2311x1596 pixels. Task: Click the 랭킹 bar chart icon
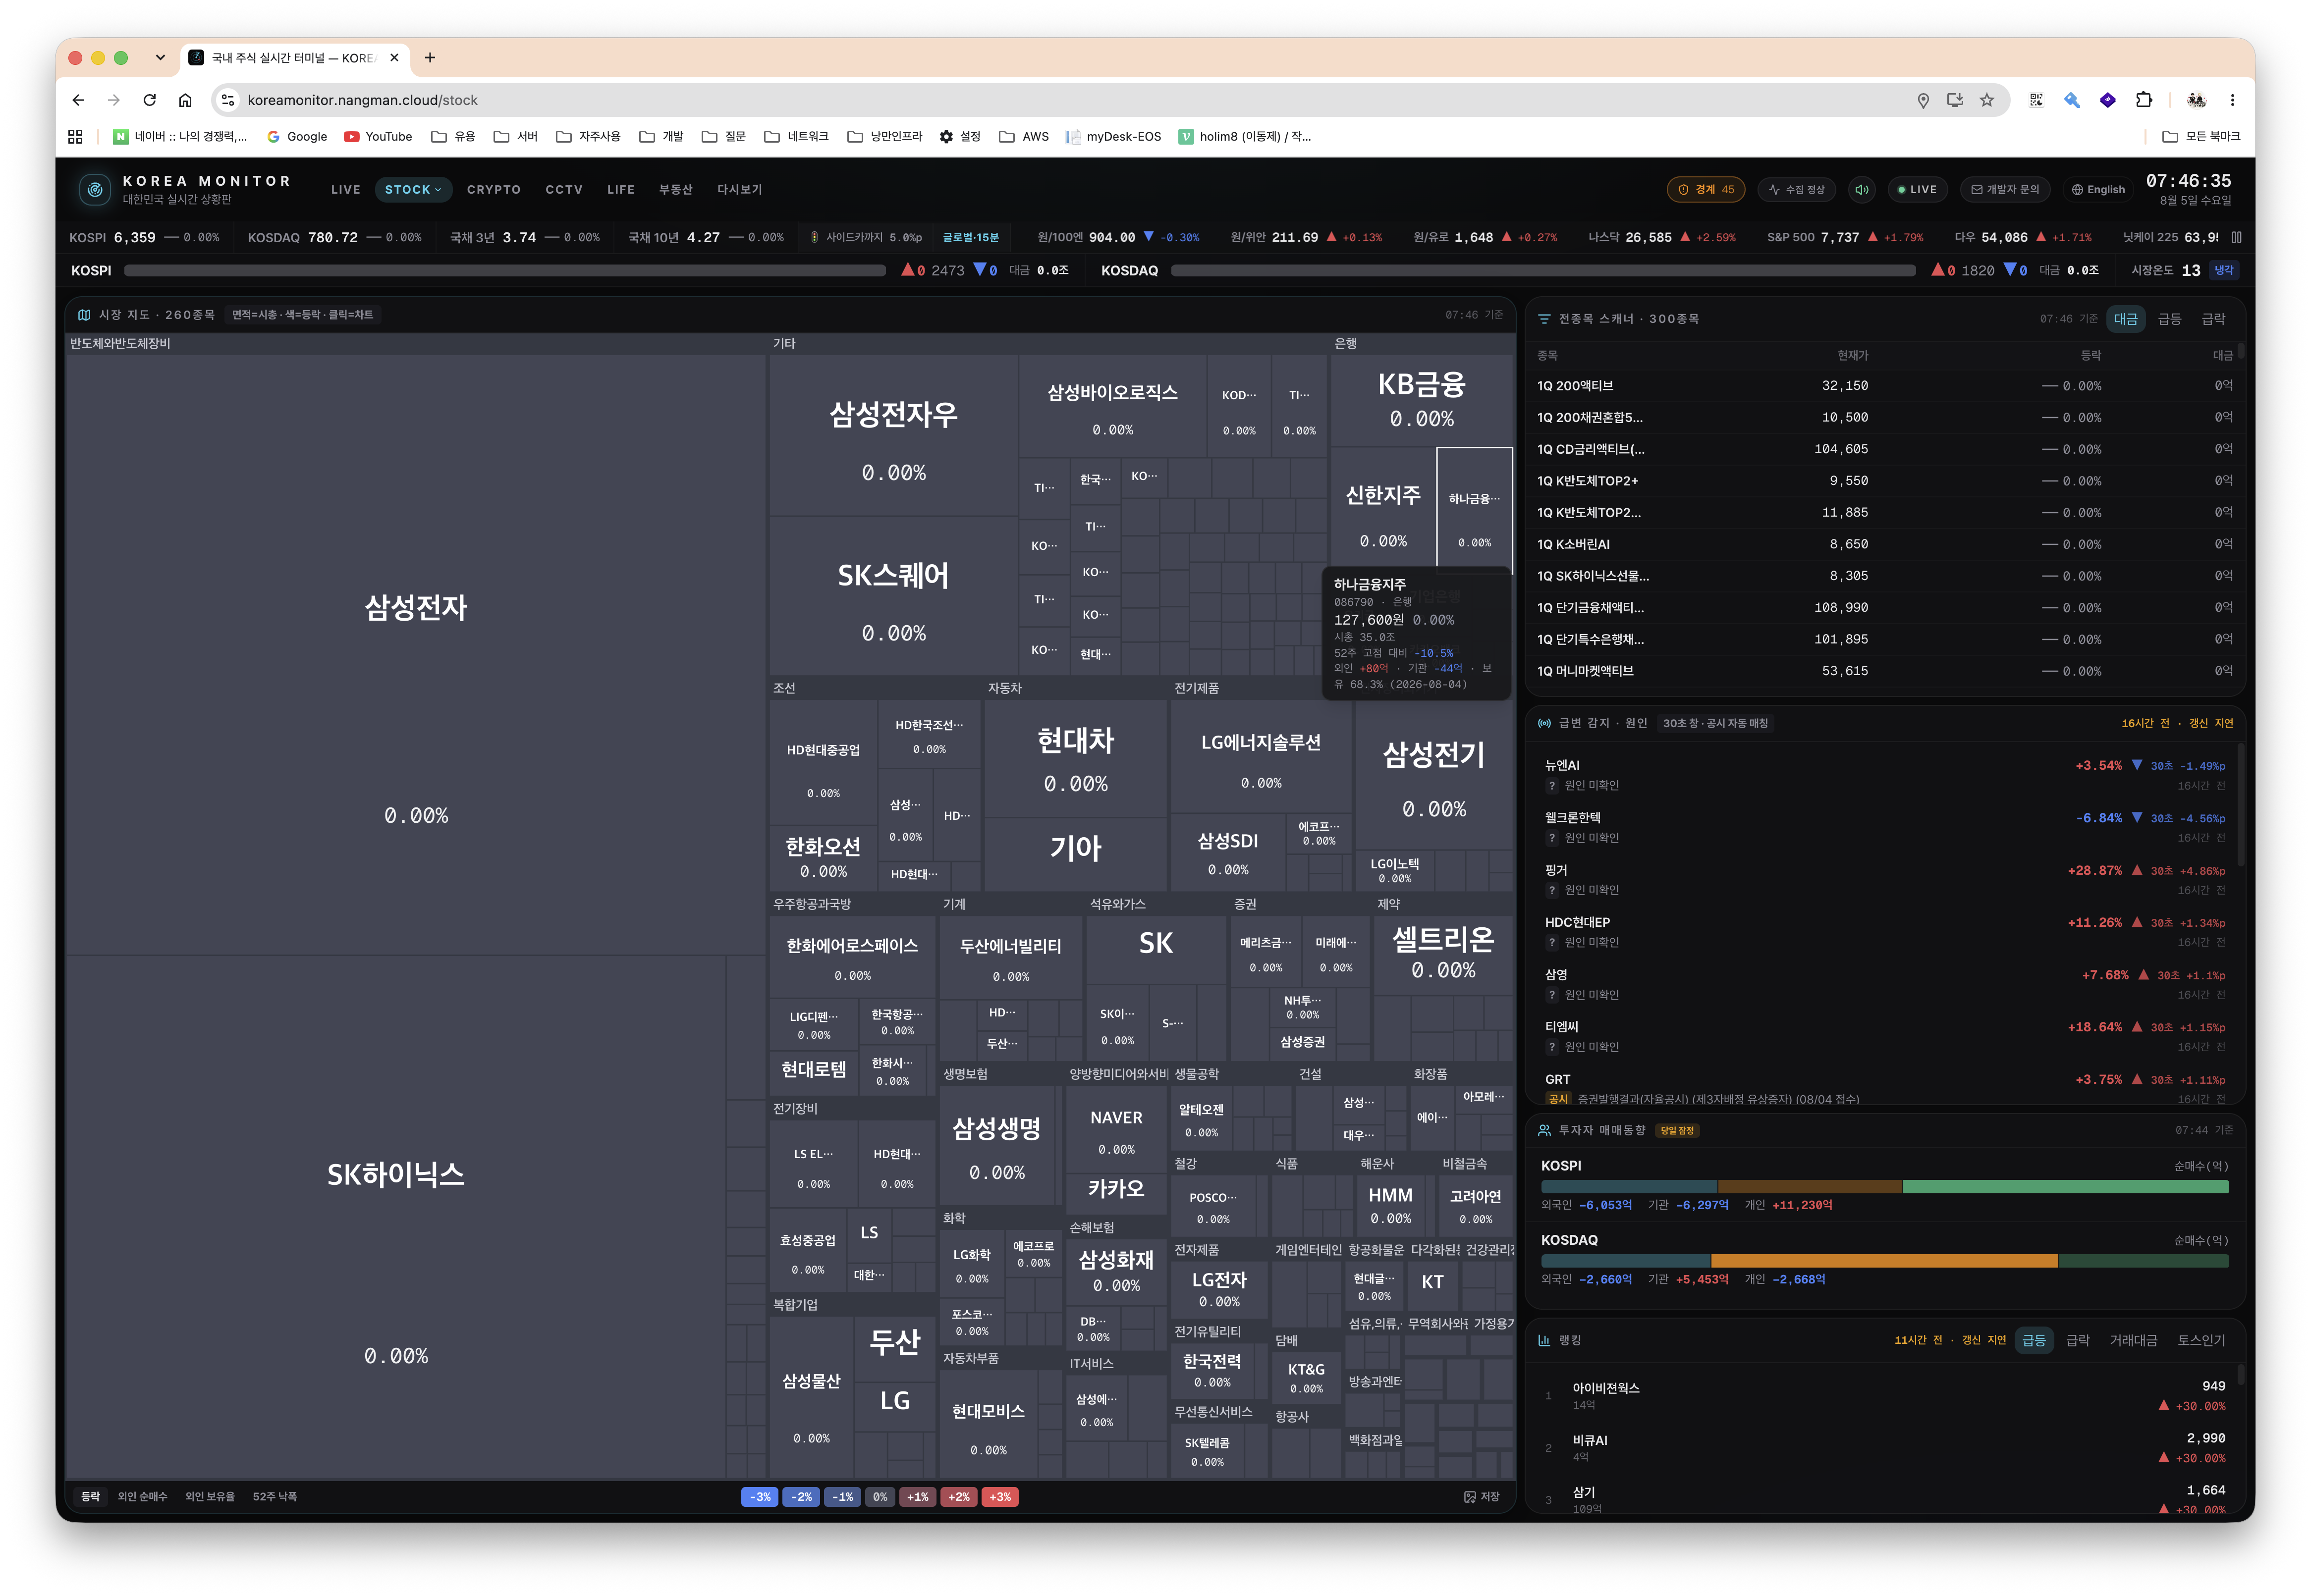1544,1340
